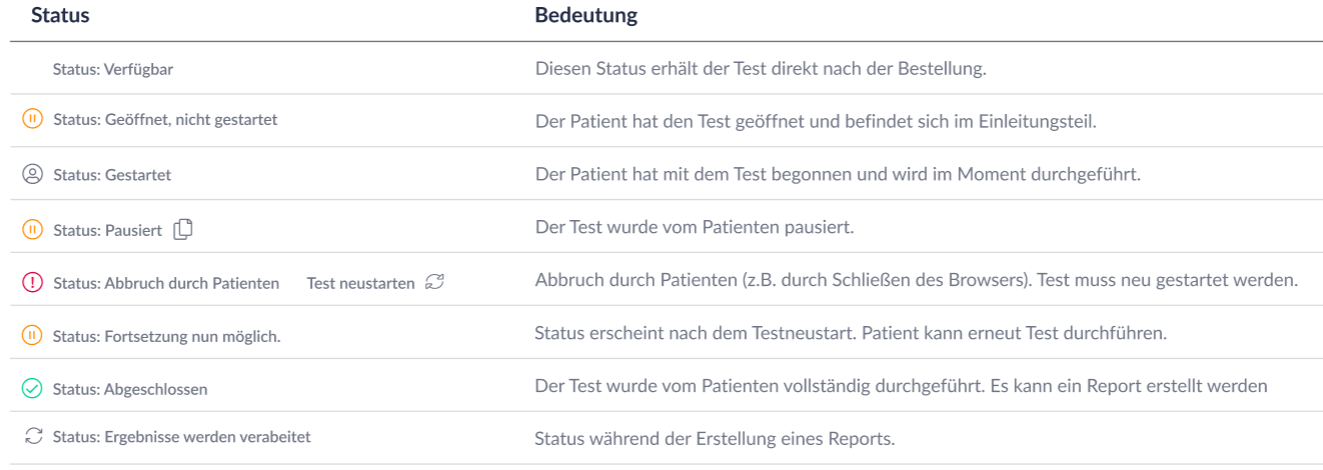Click the orange pause icon beside "Status: Pausiert"
This screenshot has width=1323, height=470.
coord(32,229)
